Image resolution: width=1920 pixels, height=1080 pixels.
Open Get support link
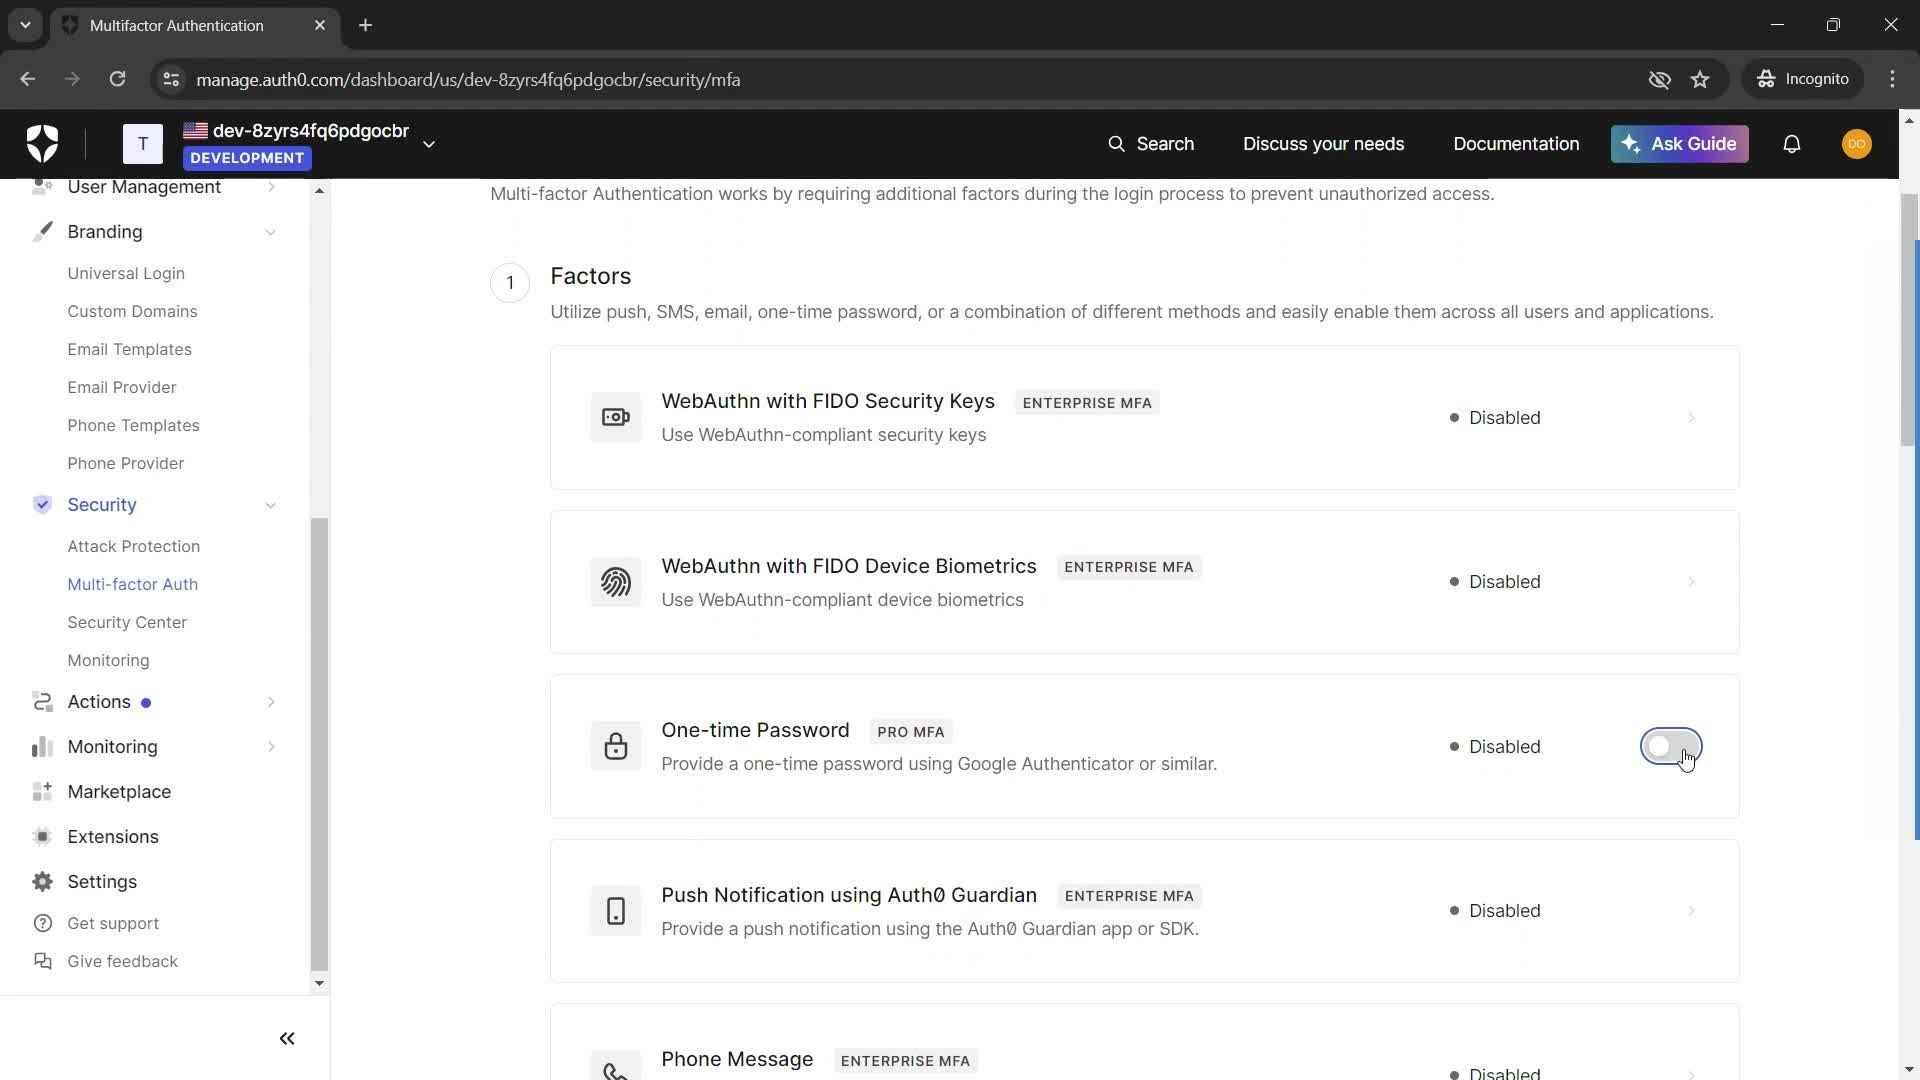(x=113, y=924)
